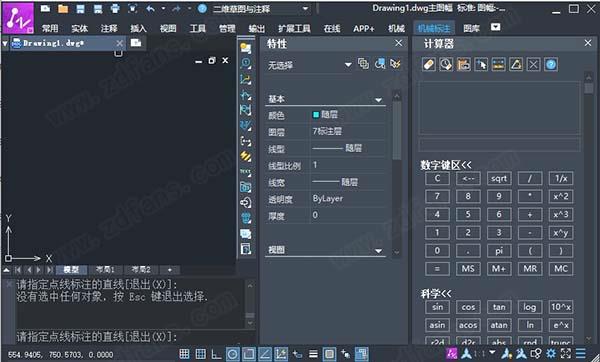The height and width of the screenshot is (362, 600).
Task: Open the APP+ ribbon tab
Action: click(x=364, y=28)
